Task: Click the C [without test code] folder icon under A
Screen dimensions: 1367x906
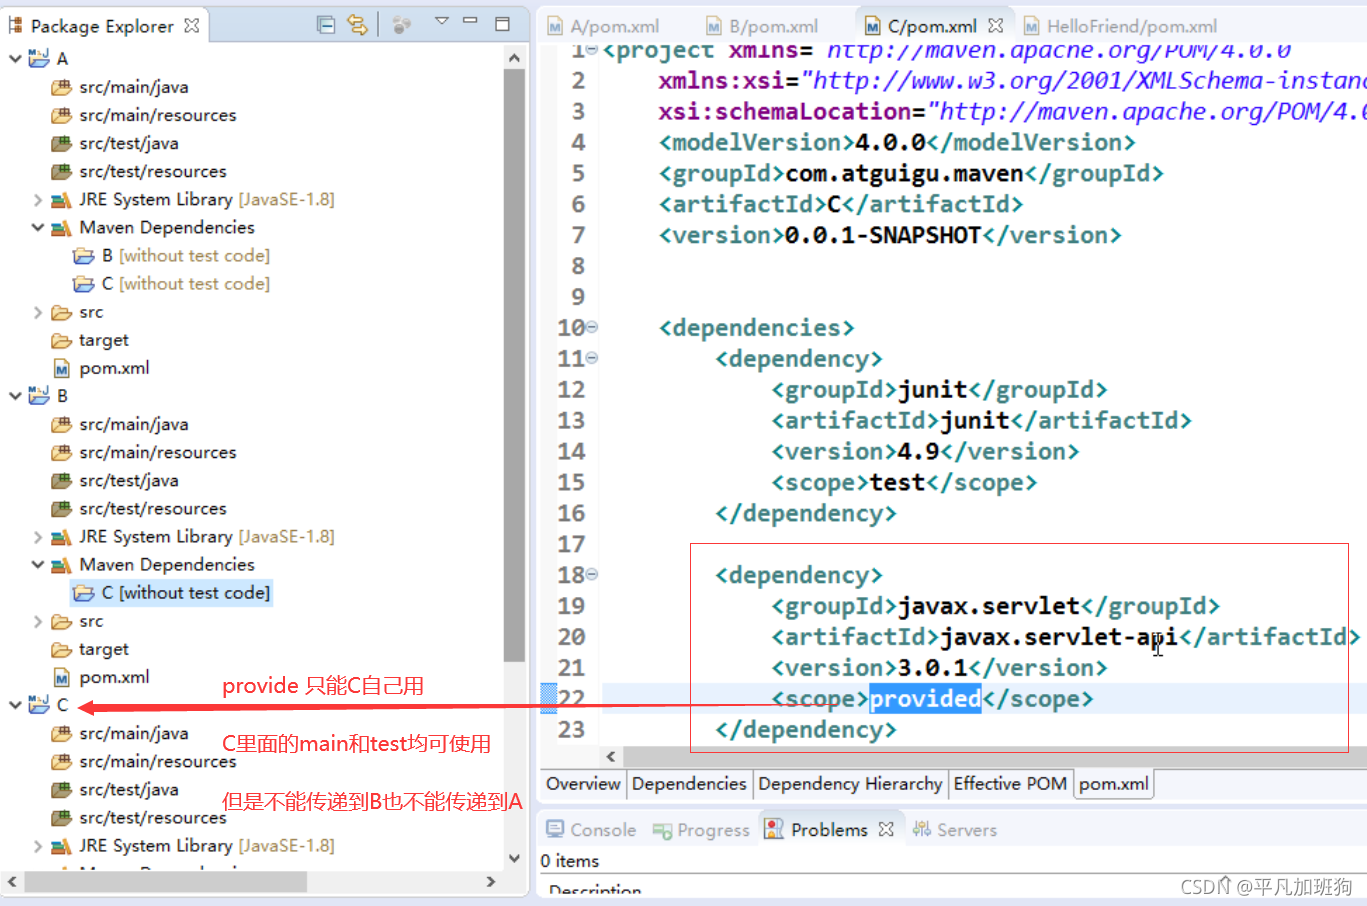Action: point(84,284)
